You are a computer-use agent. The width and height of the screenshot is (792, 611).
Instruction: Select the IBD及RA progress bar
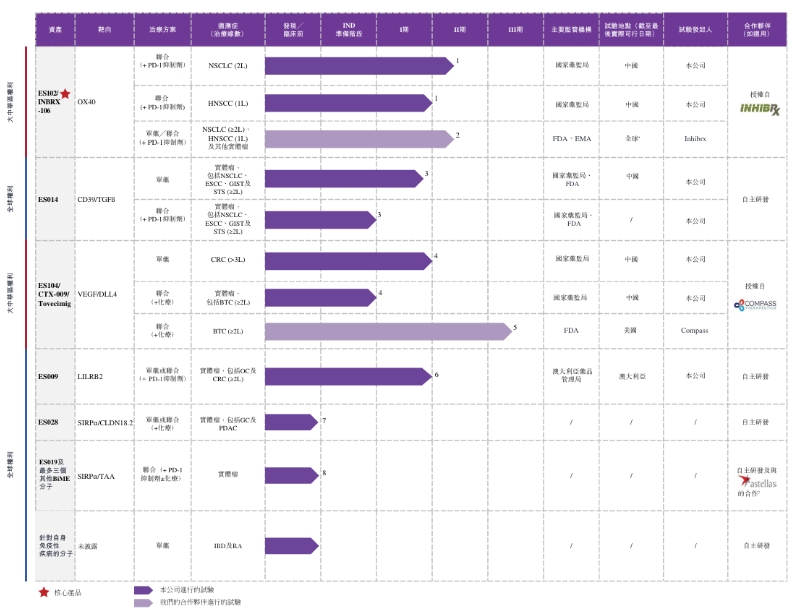coord(291,546)
